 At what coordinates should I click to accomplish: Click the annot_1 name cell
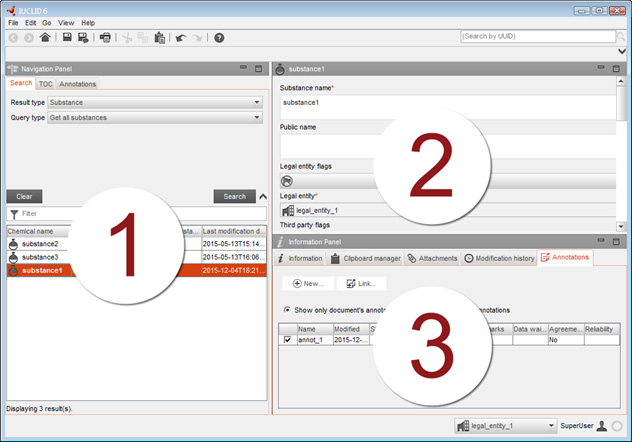point(315,340)
